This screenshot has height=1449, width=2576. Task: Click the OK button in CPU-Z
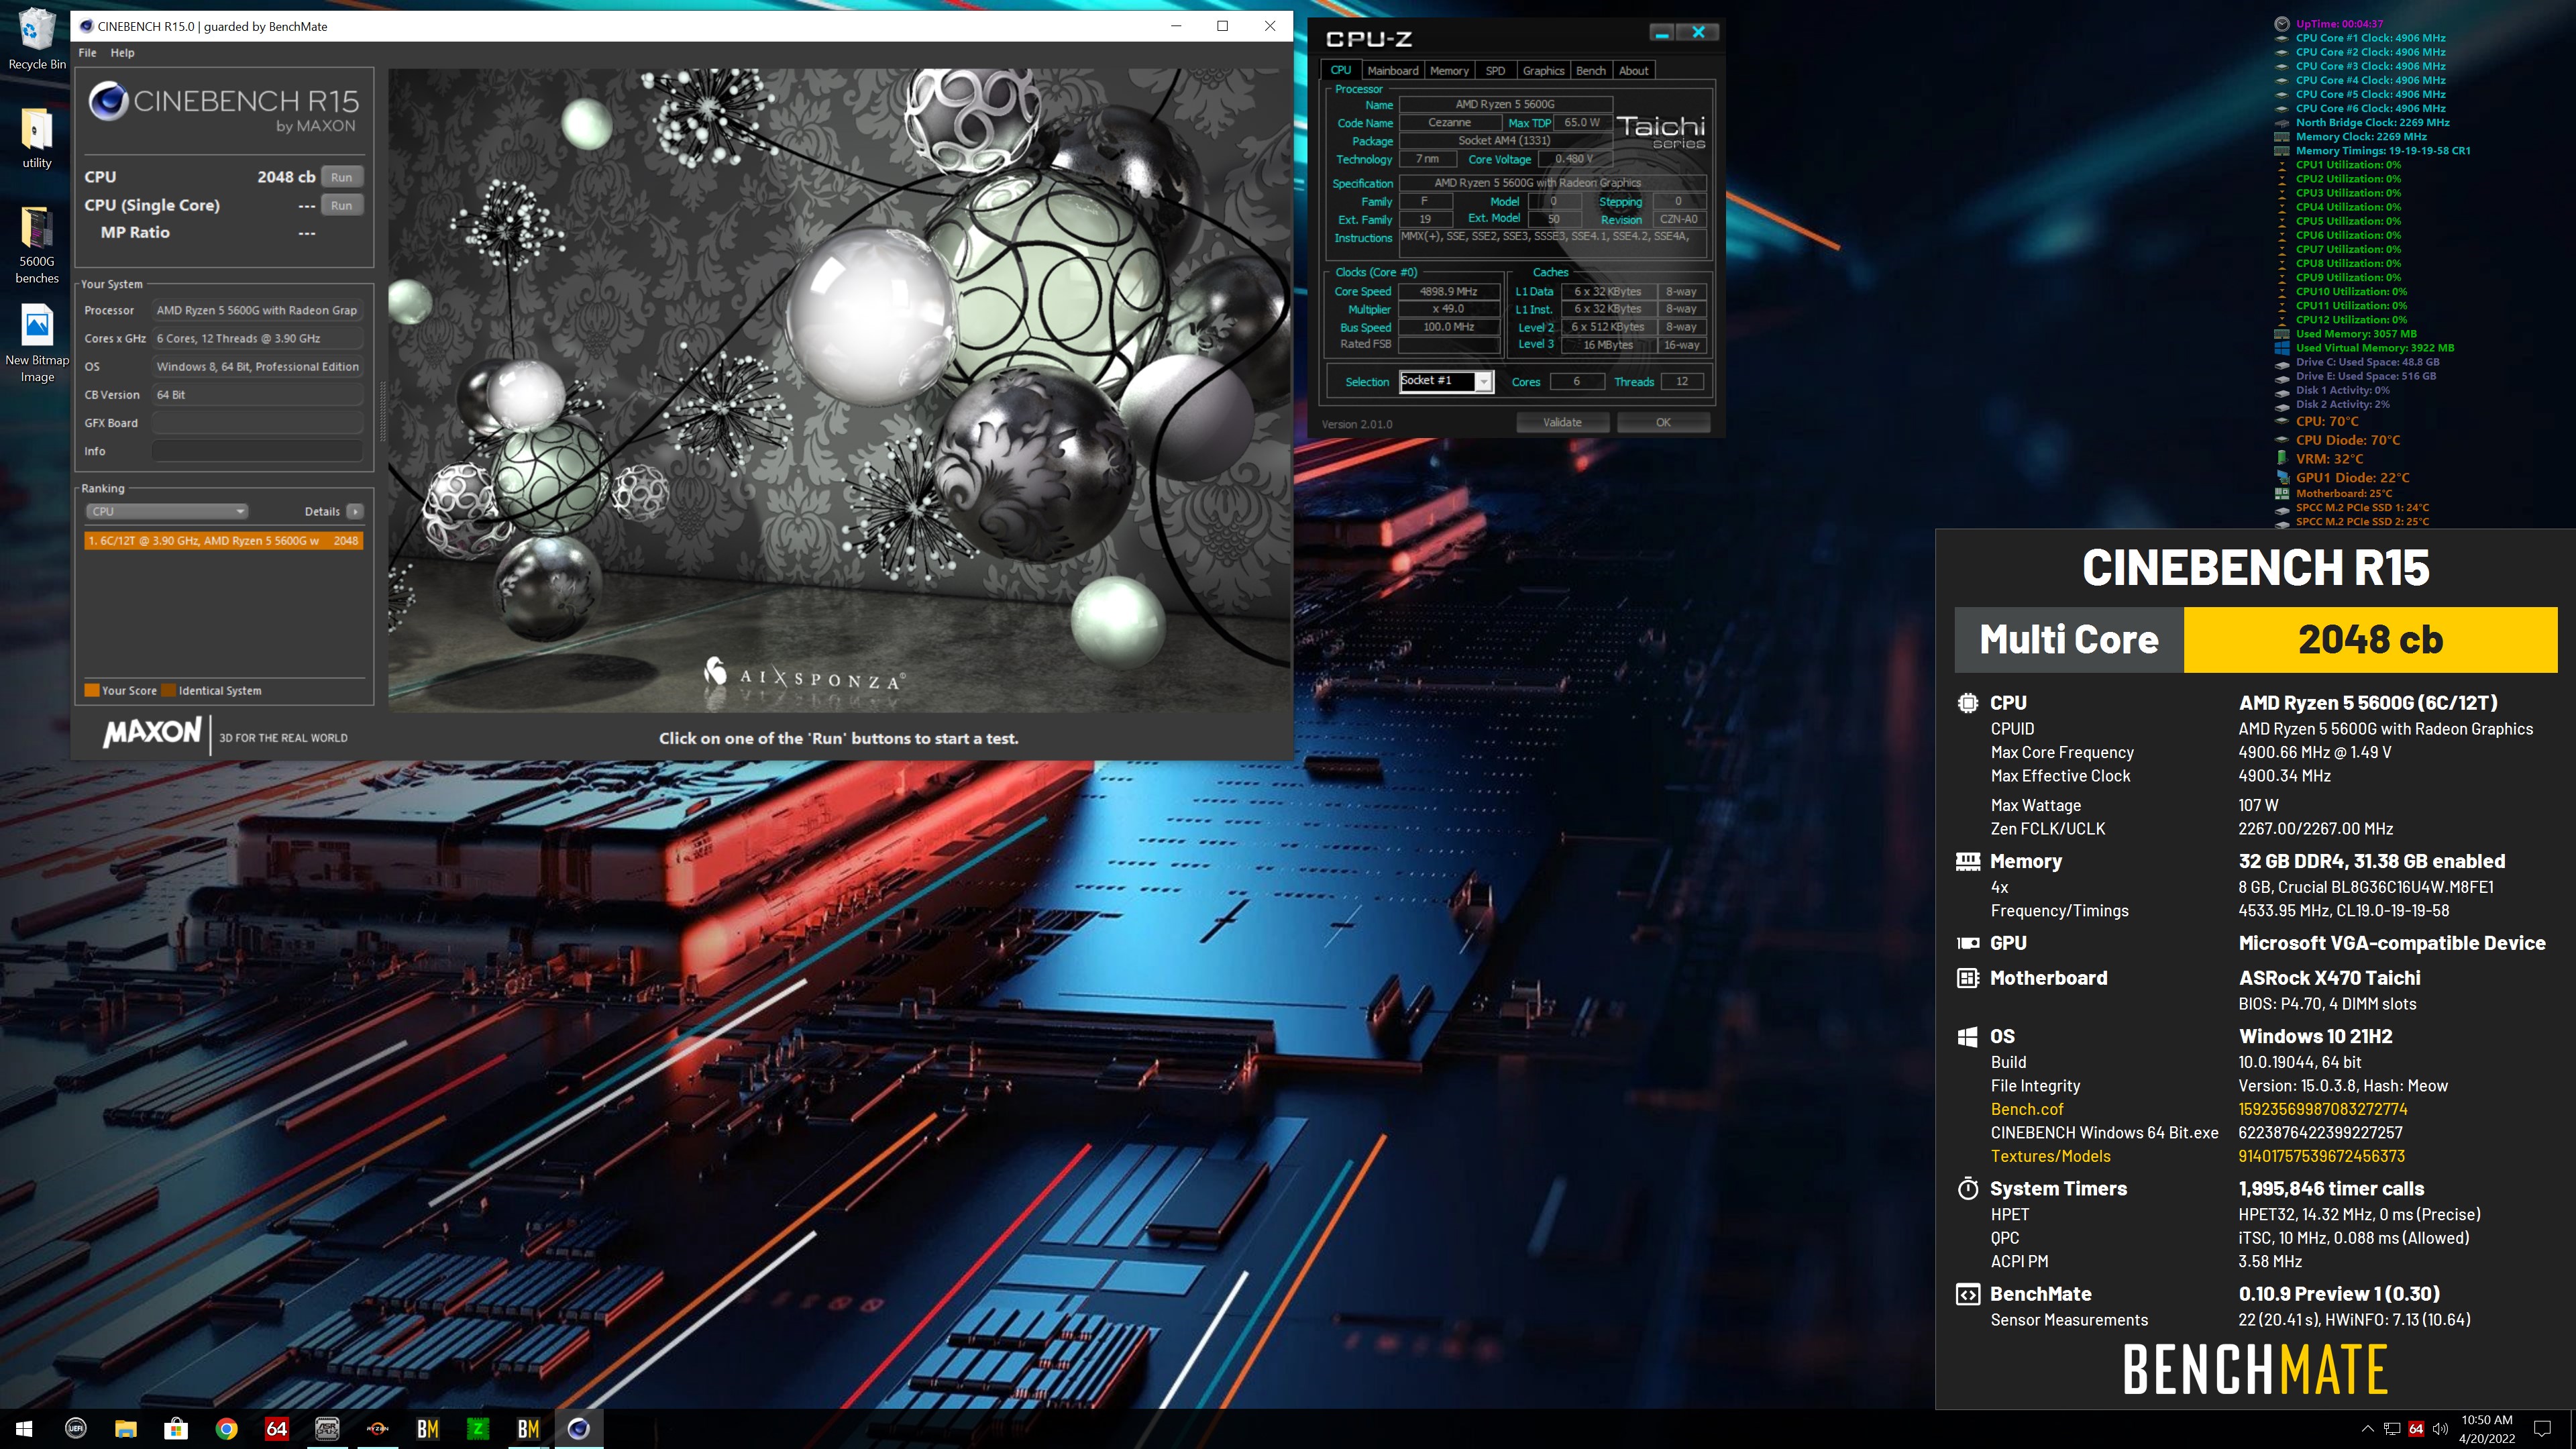point(1663,423)
